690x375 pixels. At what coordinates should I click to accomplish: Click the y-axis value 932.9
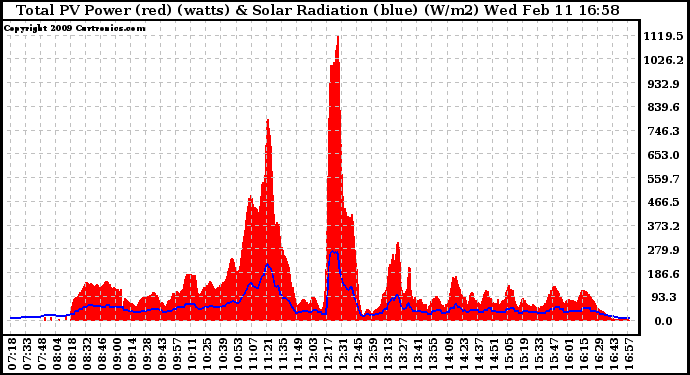pos(664,84)
